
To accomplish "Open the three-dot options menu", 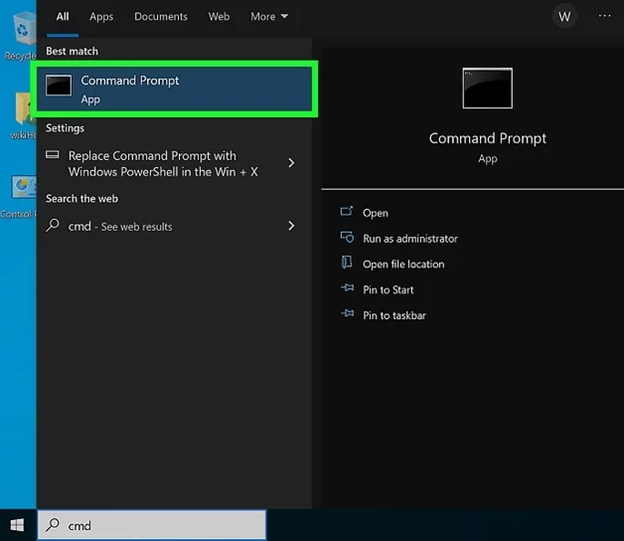I will pos(604,16).
